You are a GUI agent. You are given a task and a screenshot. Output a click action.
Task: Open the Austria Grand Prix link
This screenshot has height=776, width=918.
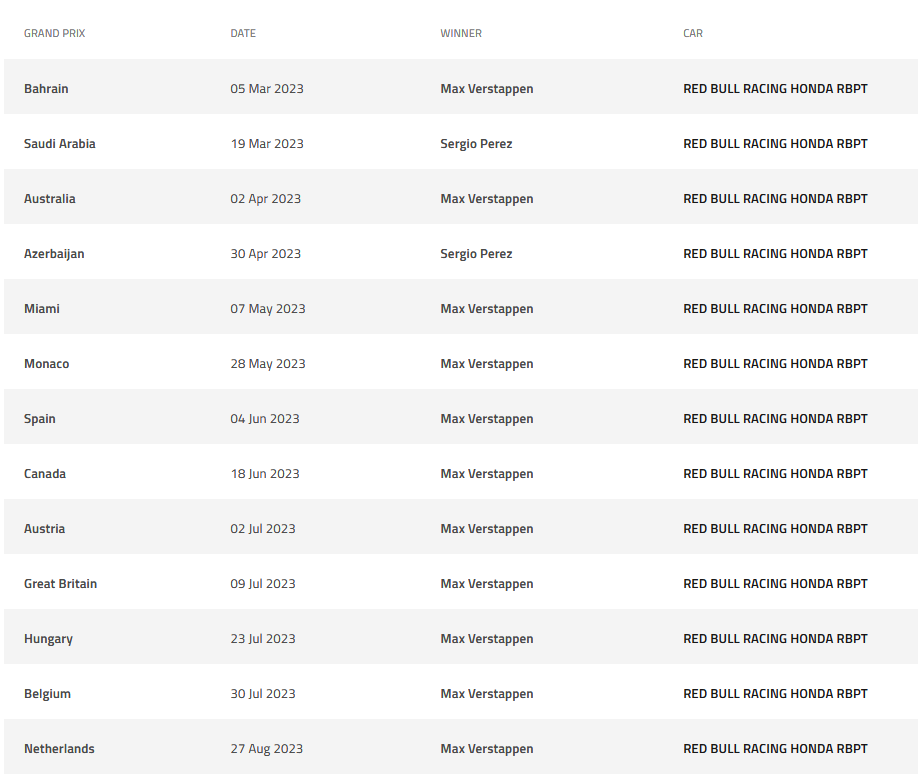click(45, 529)
